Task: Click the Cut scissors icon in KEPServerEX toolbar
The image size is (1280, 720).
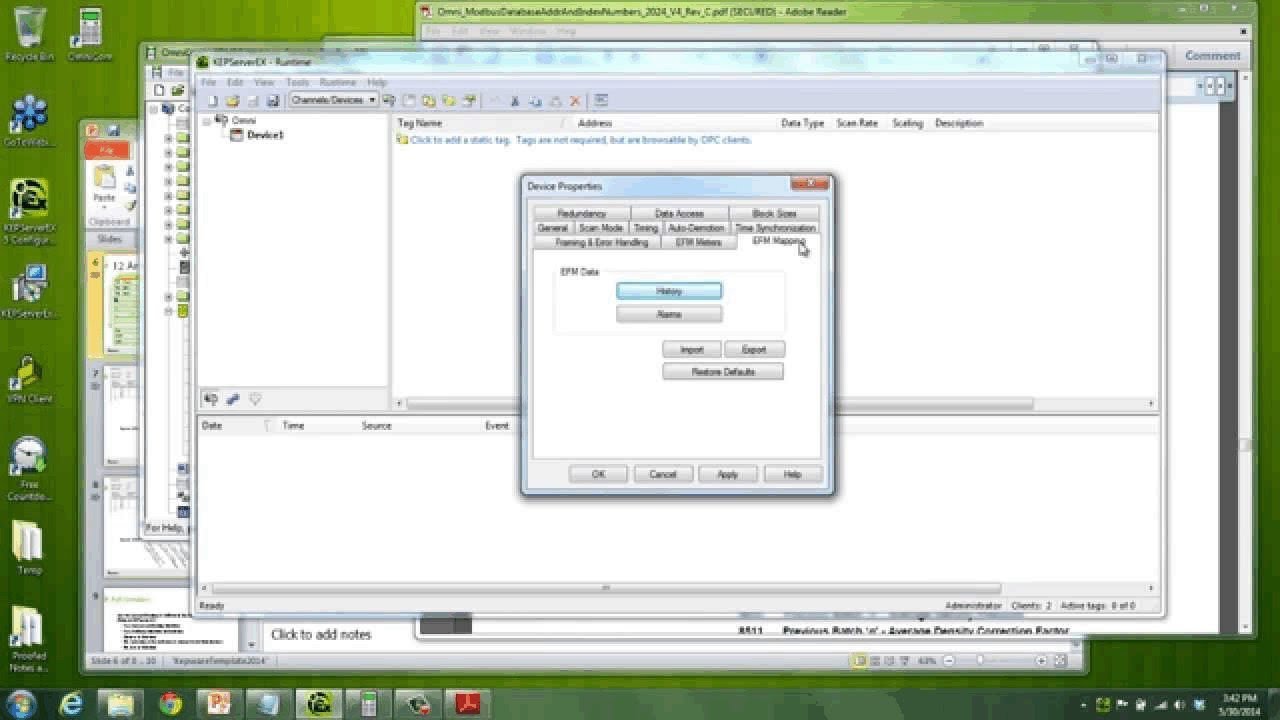Action: coord(515,101)
